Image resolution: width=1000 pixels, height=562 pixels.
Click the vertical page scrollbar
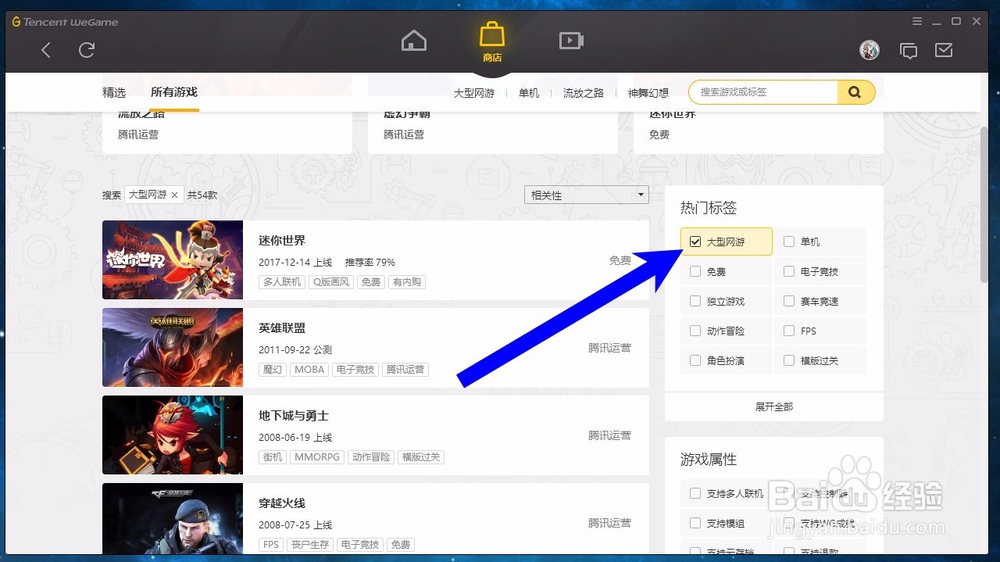tap(983, 204)
